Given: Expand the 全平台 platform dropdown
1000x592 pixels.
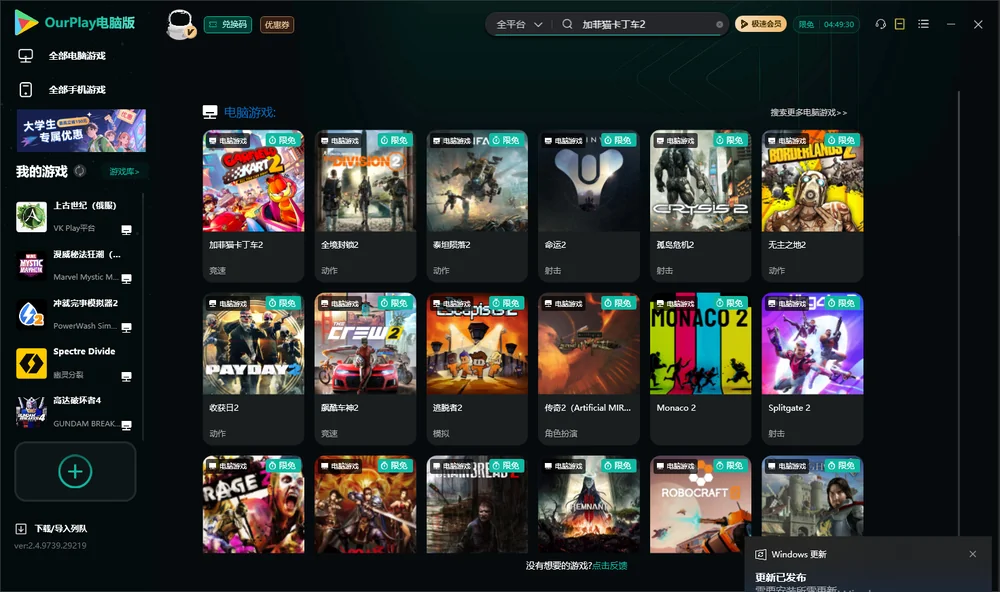Looking at the screenshot, I should [x=519, y=24].
